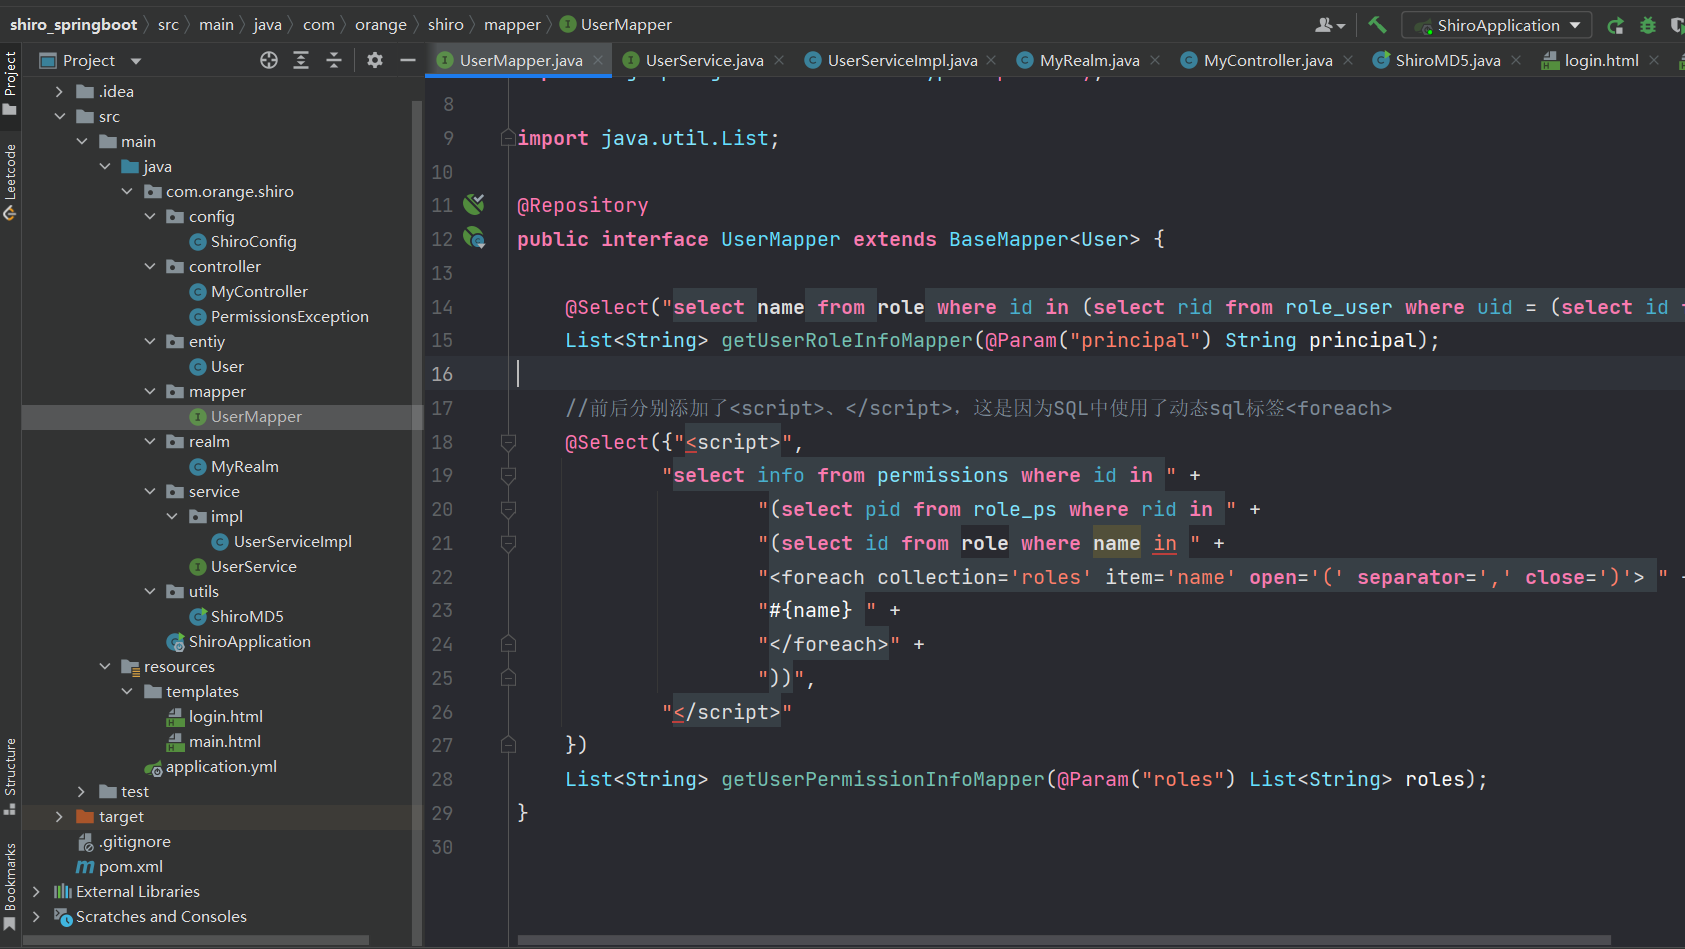Open Project panel settings gear
The image size is (1685, 949).
(x=375, y=60)
